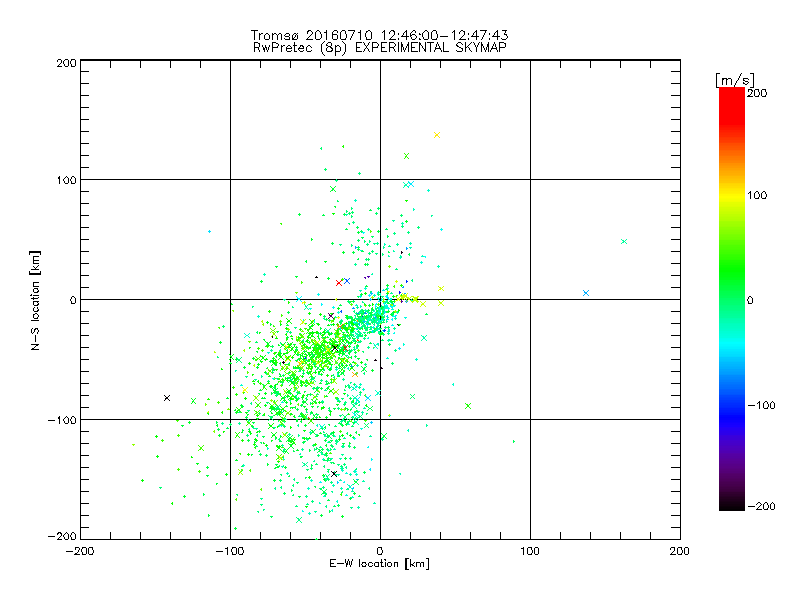Click the E-W axis tick label "100"
The height and width of the screenshot is (600, 800).
pyautogui.click(x=530, y=551)
